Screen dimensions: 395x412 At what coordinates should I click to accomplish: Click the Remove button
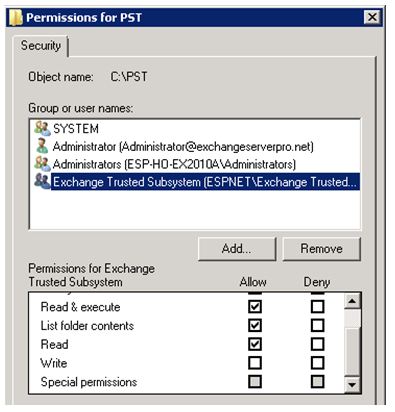coord(321,249)
